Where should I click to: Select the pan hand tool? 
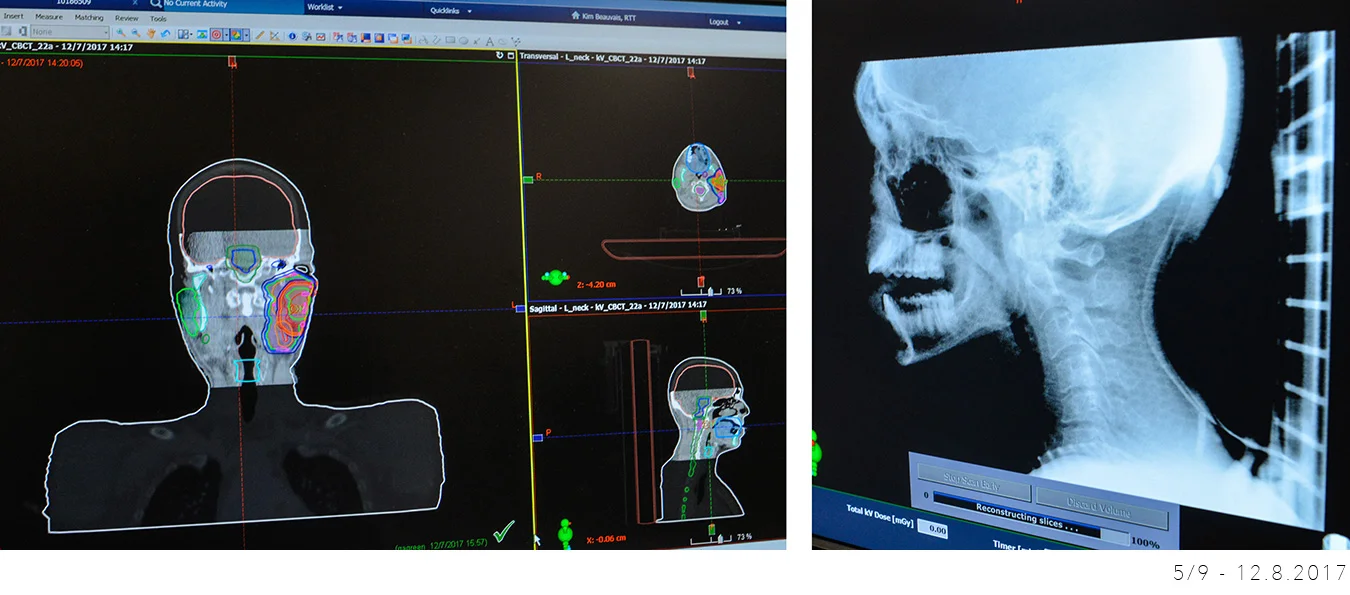[x=151, y=34]
